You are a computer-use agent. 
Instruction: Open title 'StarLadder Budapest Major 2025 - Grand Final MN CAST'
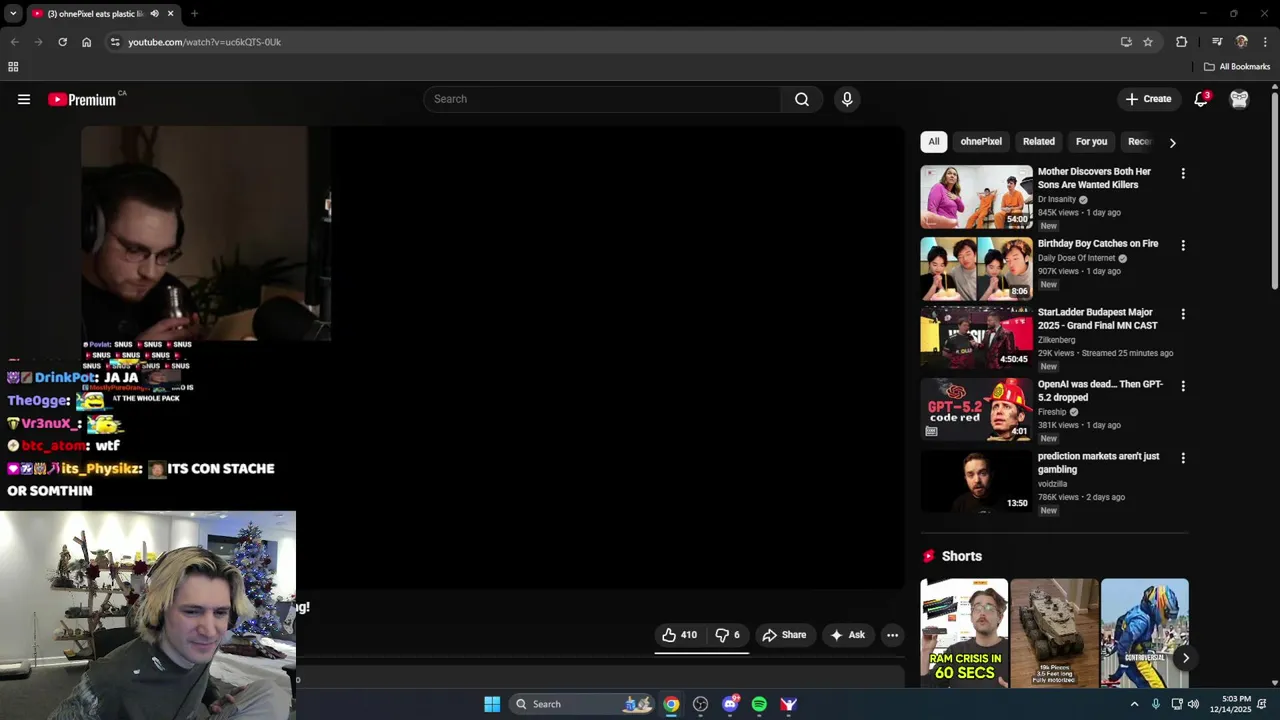pos(1097,319)
